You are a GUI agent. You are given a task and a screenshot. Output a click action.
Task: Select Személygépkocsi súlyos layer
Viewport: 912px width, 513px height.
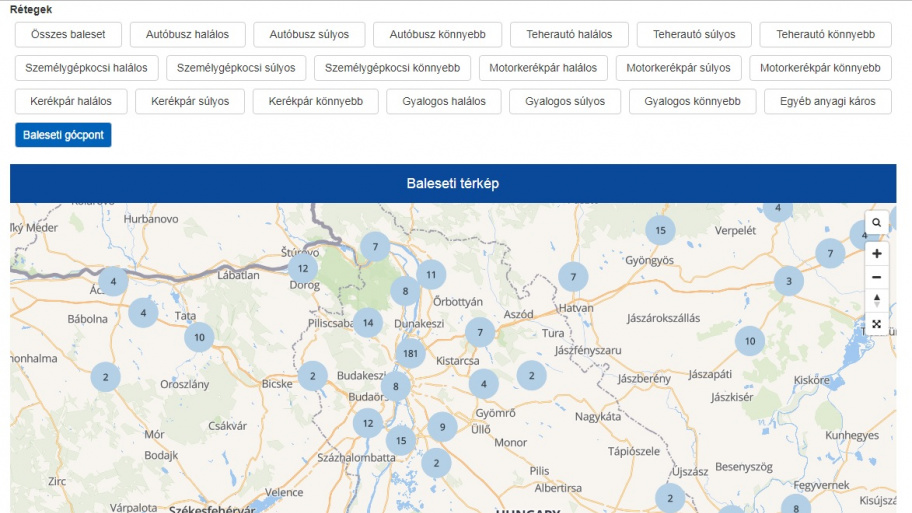236,68
